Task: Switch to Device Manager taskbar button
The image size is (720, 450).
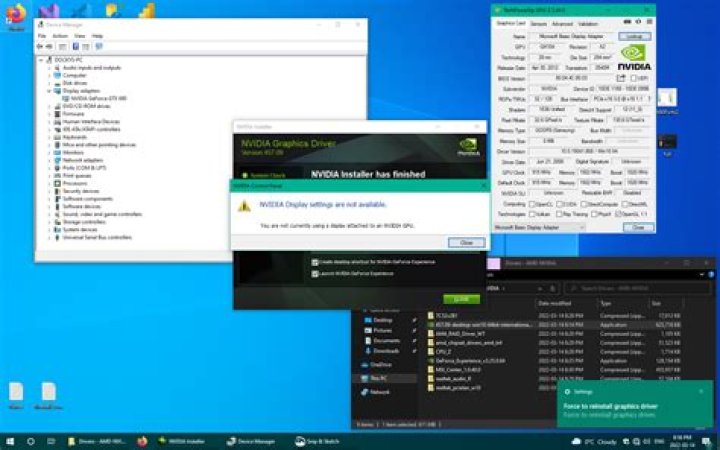Action: pos(251,441)
